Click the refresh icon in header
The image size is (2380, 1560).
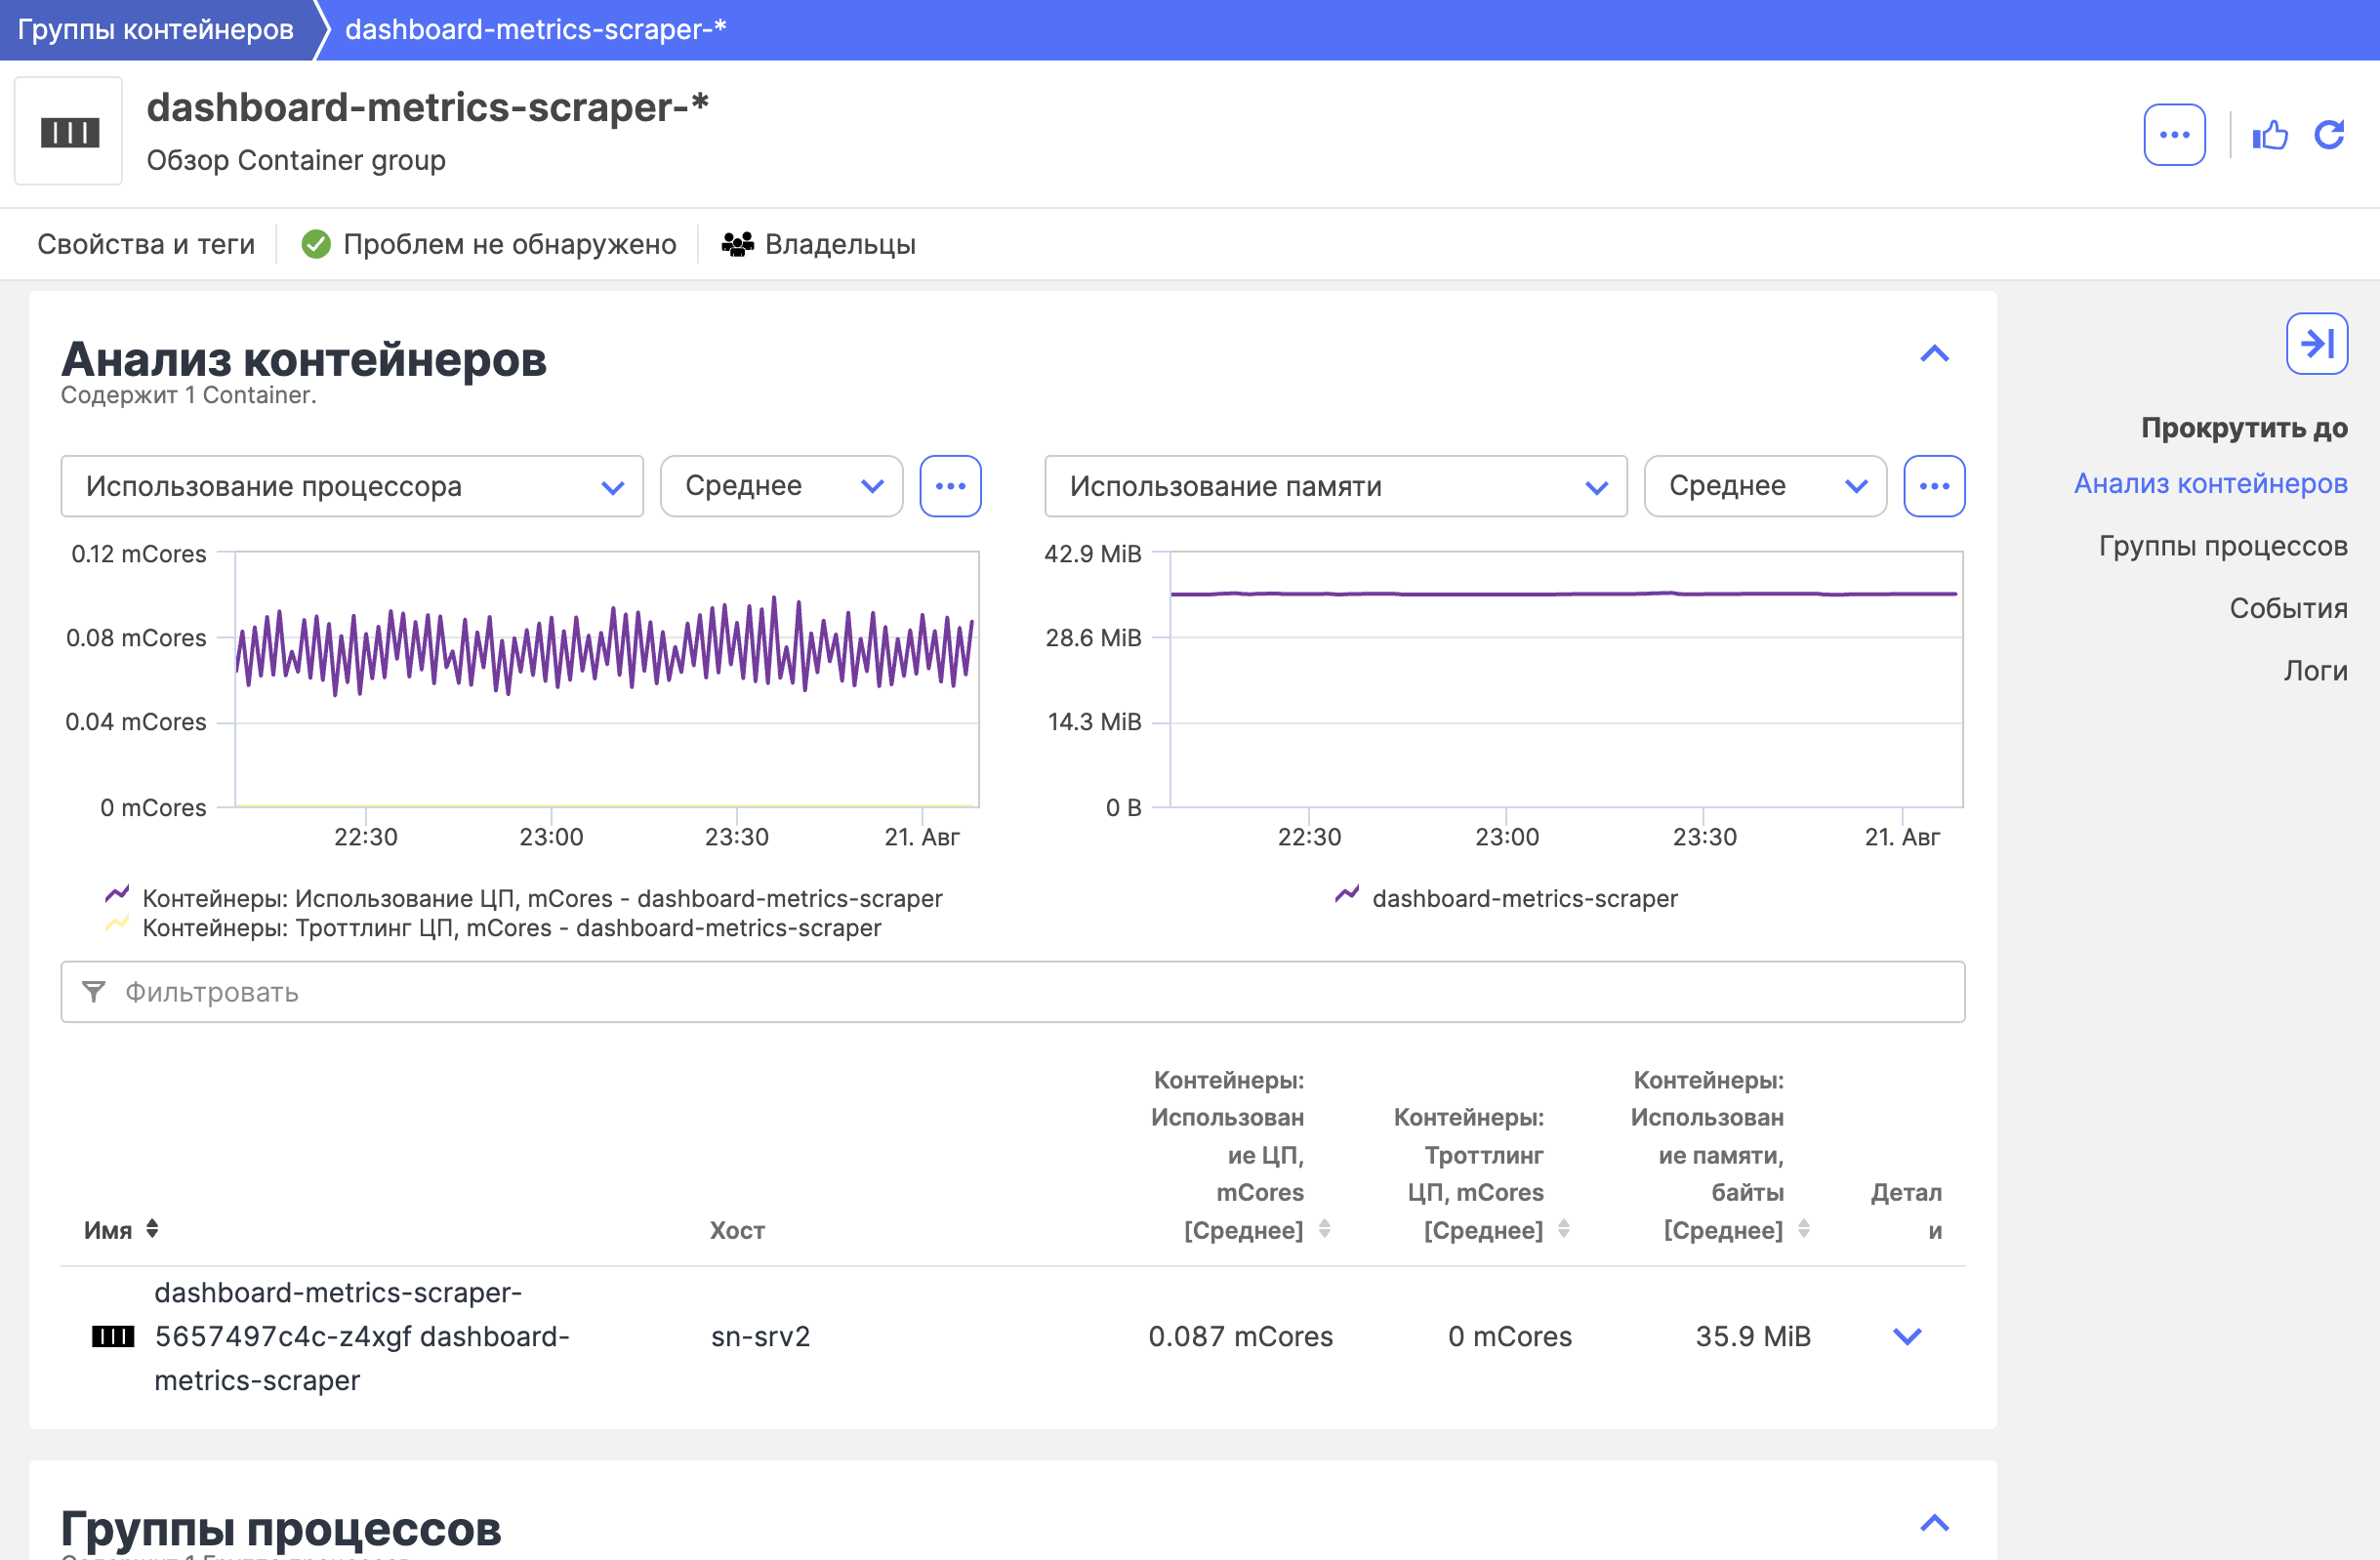click(2329, 135)
